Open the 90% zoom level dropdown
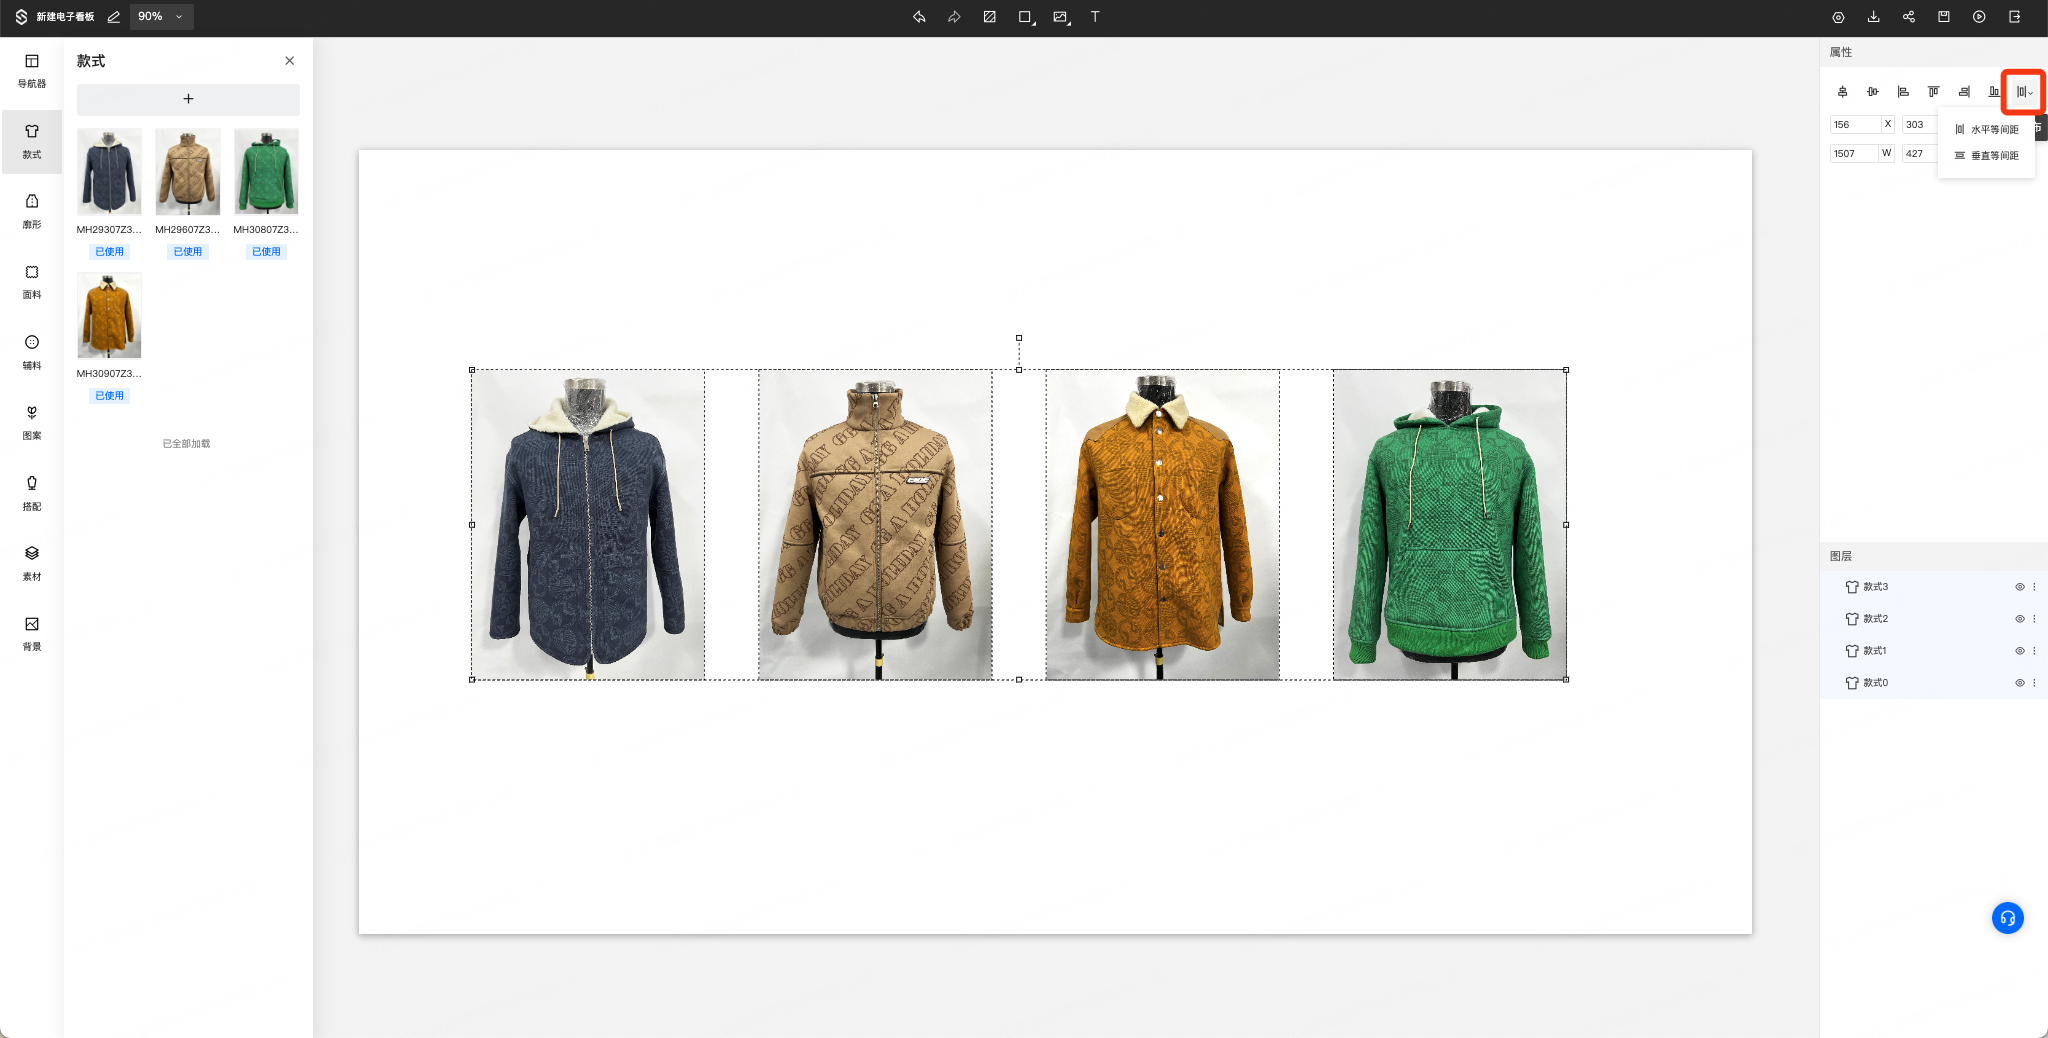2048x1038 pixels. pyautogui.click(x=161, y=17)
